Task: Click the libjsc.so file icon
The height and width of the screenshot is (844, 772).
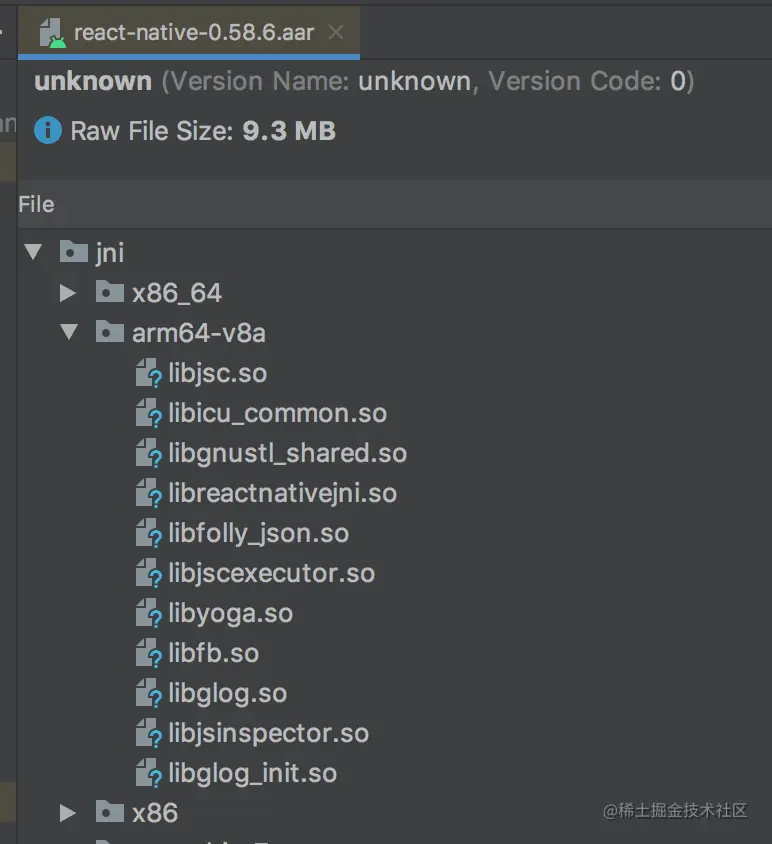Action: point(149,374)
